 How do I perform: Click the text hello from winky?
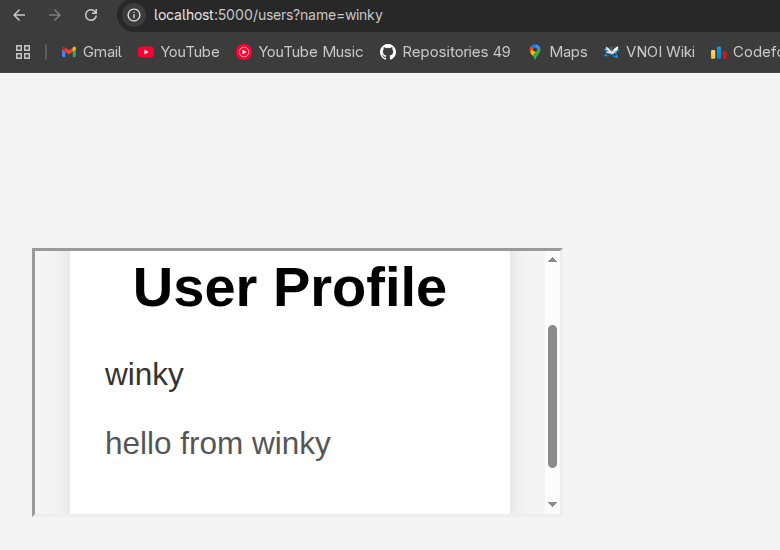[x=217, y=442]
